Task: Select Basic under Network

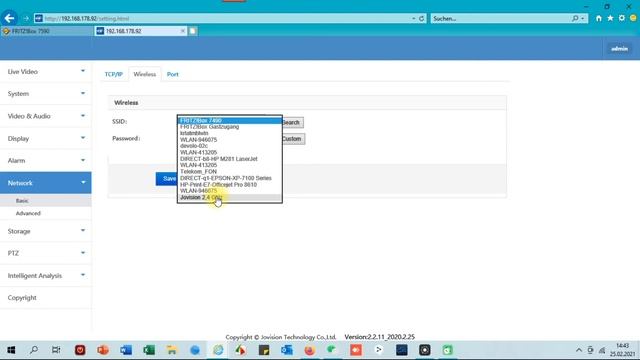Action: (x=46, y=200)
